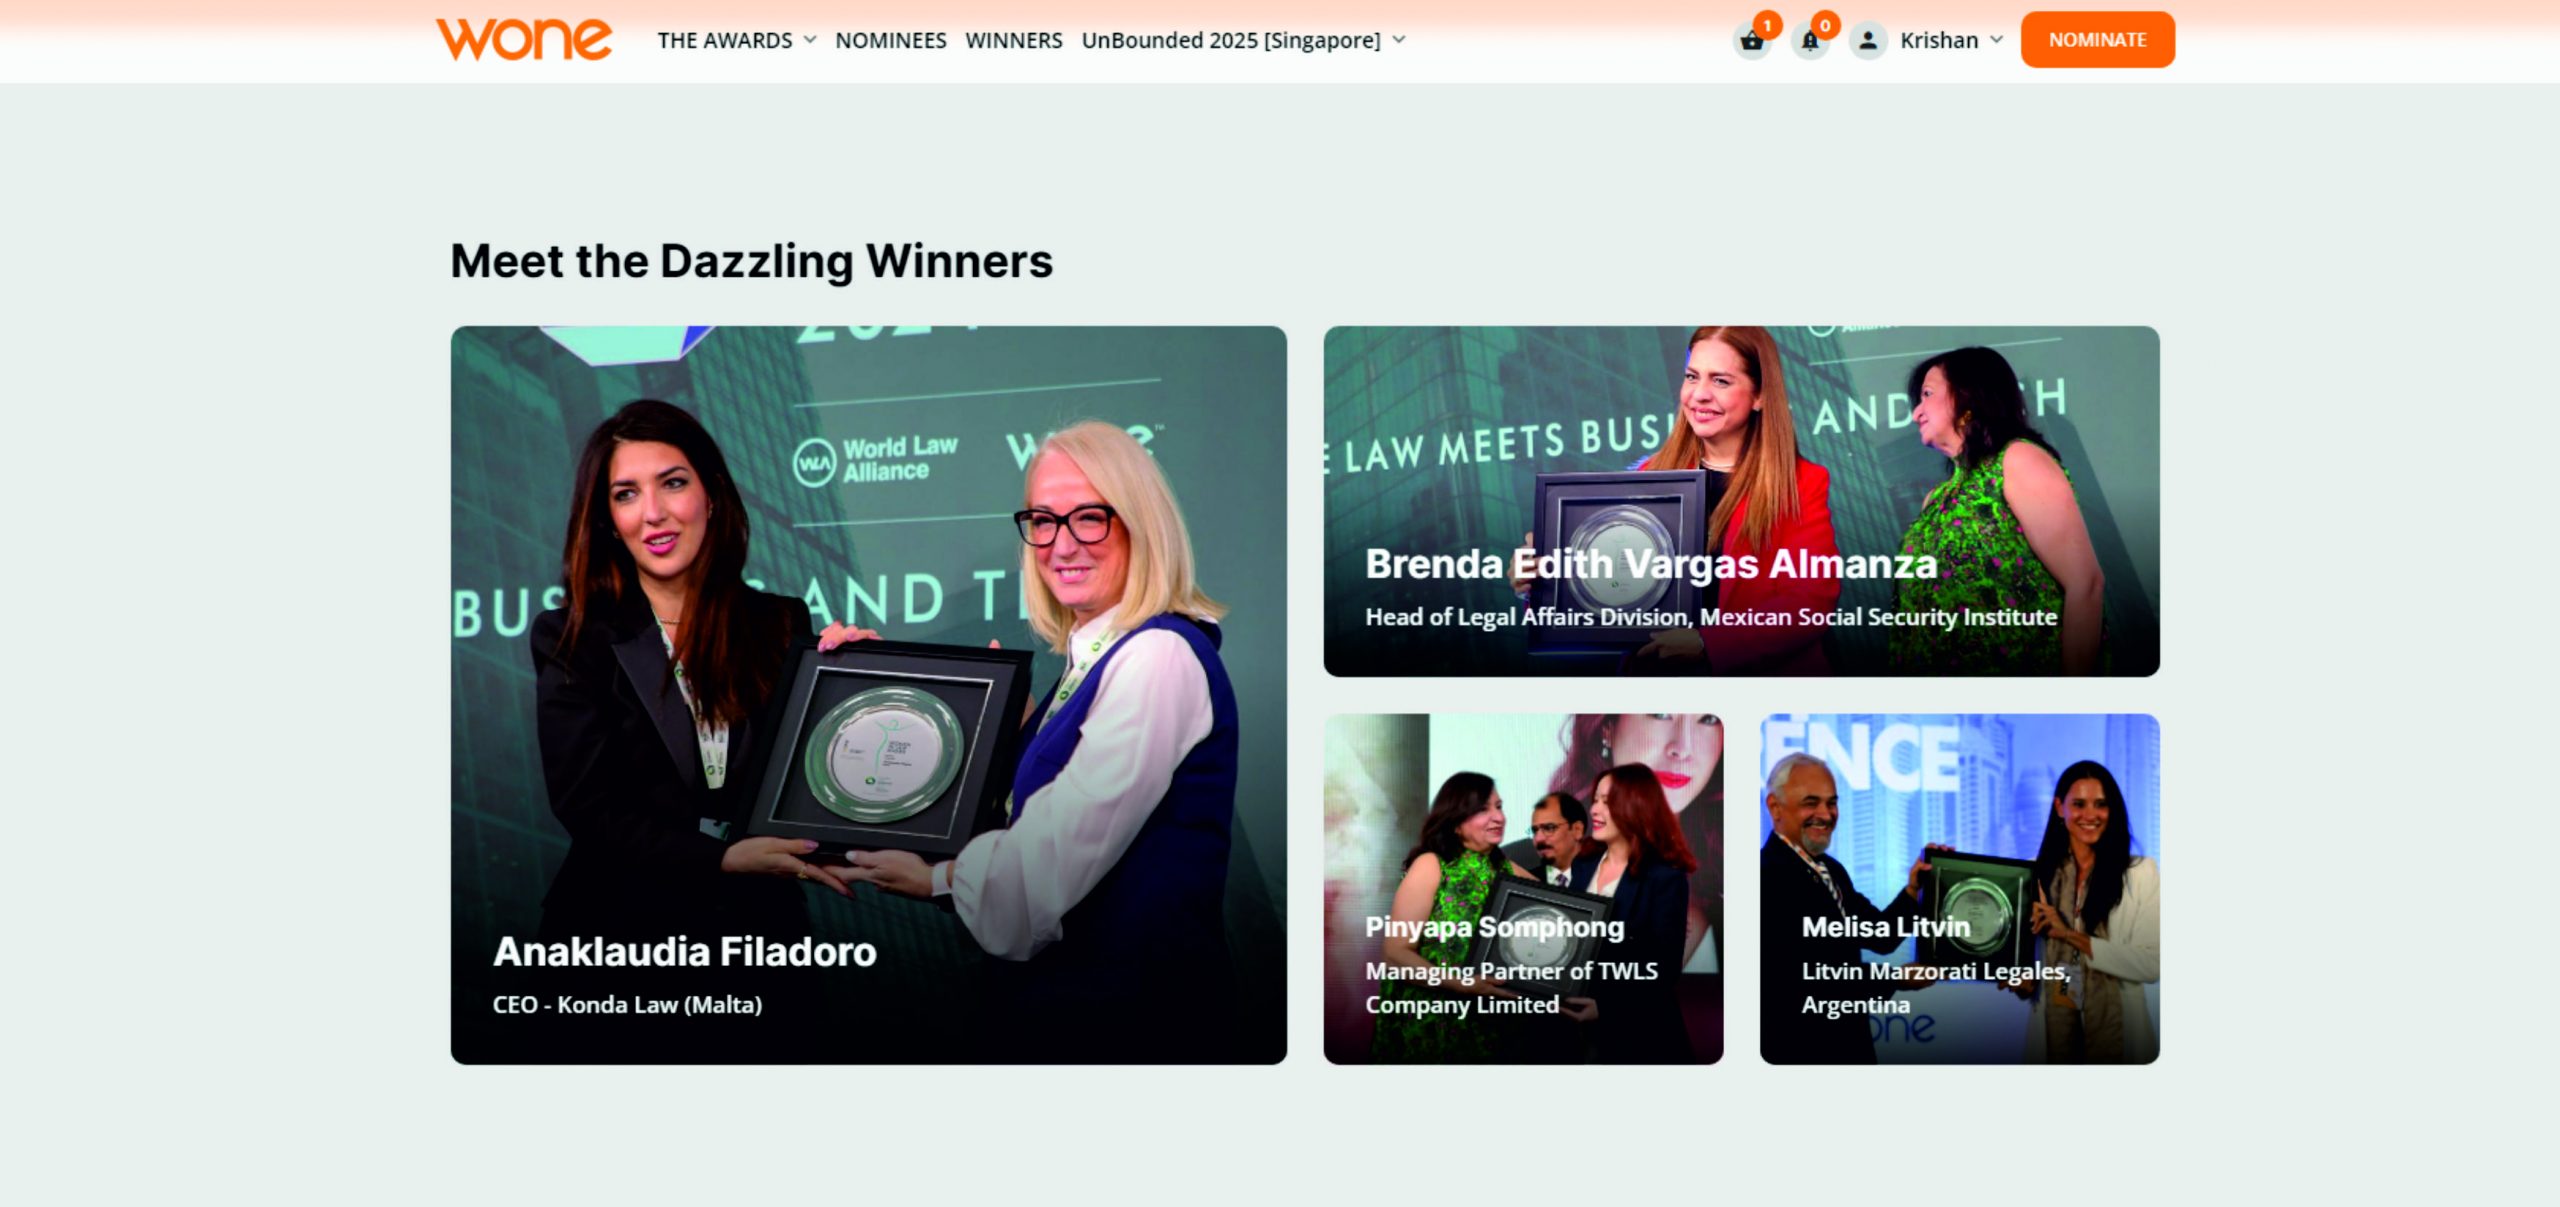2560x1207 pixels.
Task: Click the Meet the Dazzling Winners heading
Action: (751, 261)
